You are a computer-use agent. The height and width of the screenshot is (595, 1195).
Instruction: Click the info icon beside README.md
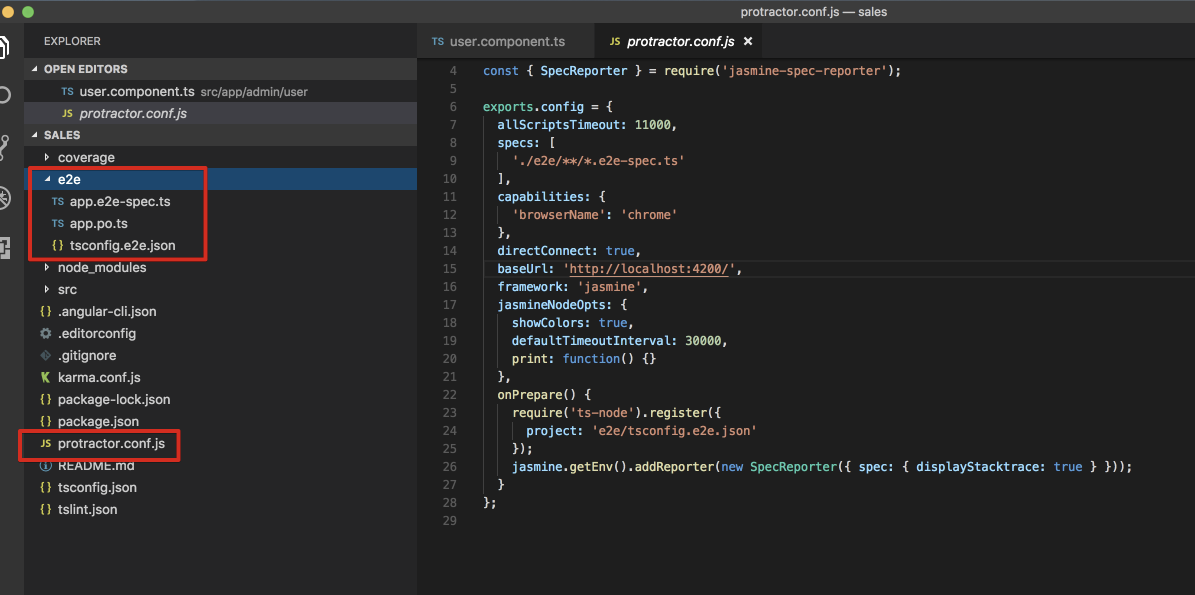coord(45,465)
